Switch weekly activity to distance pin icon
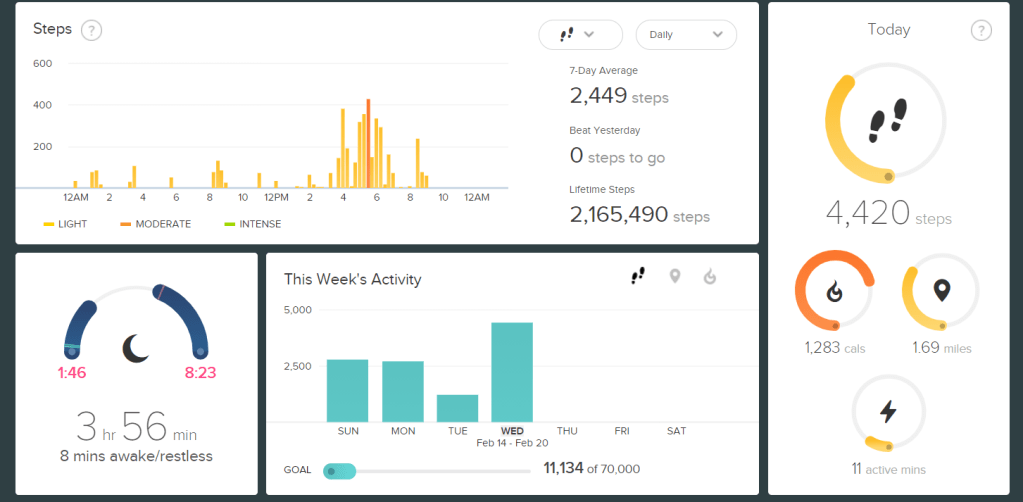The image size is (1023, 502). 675,277
